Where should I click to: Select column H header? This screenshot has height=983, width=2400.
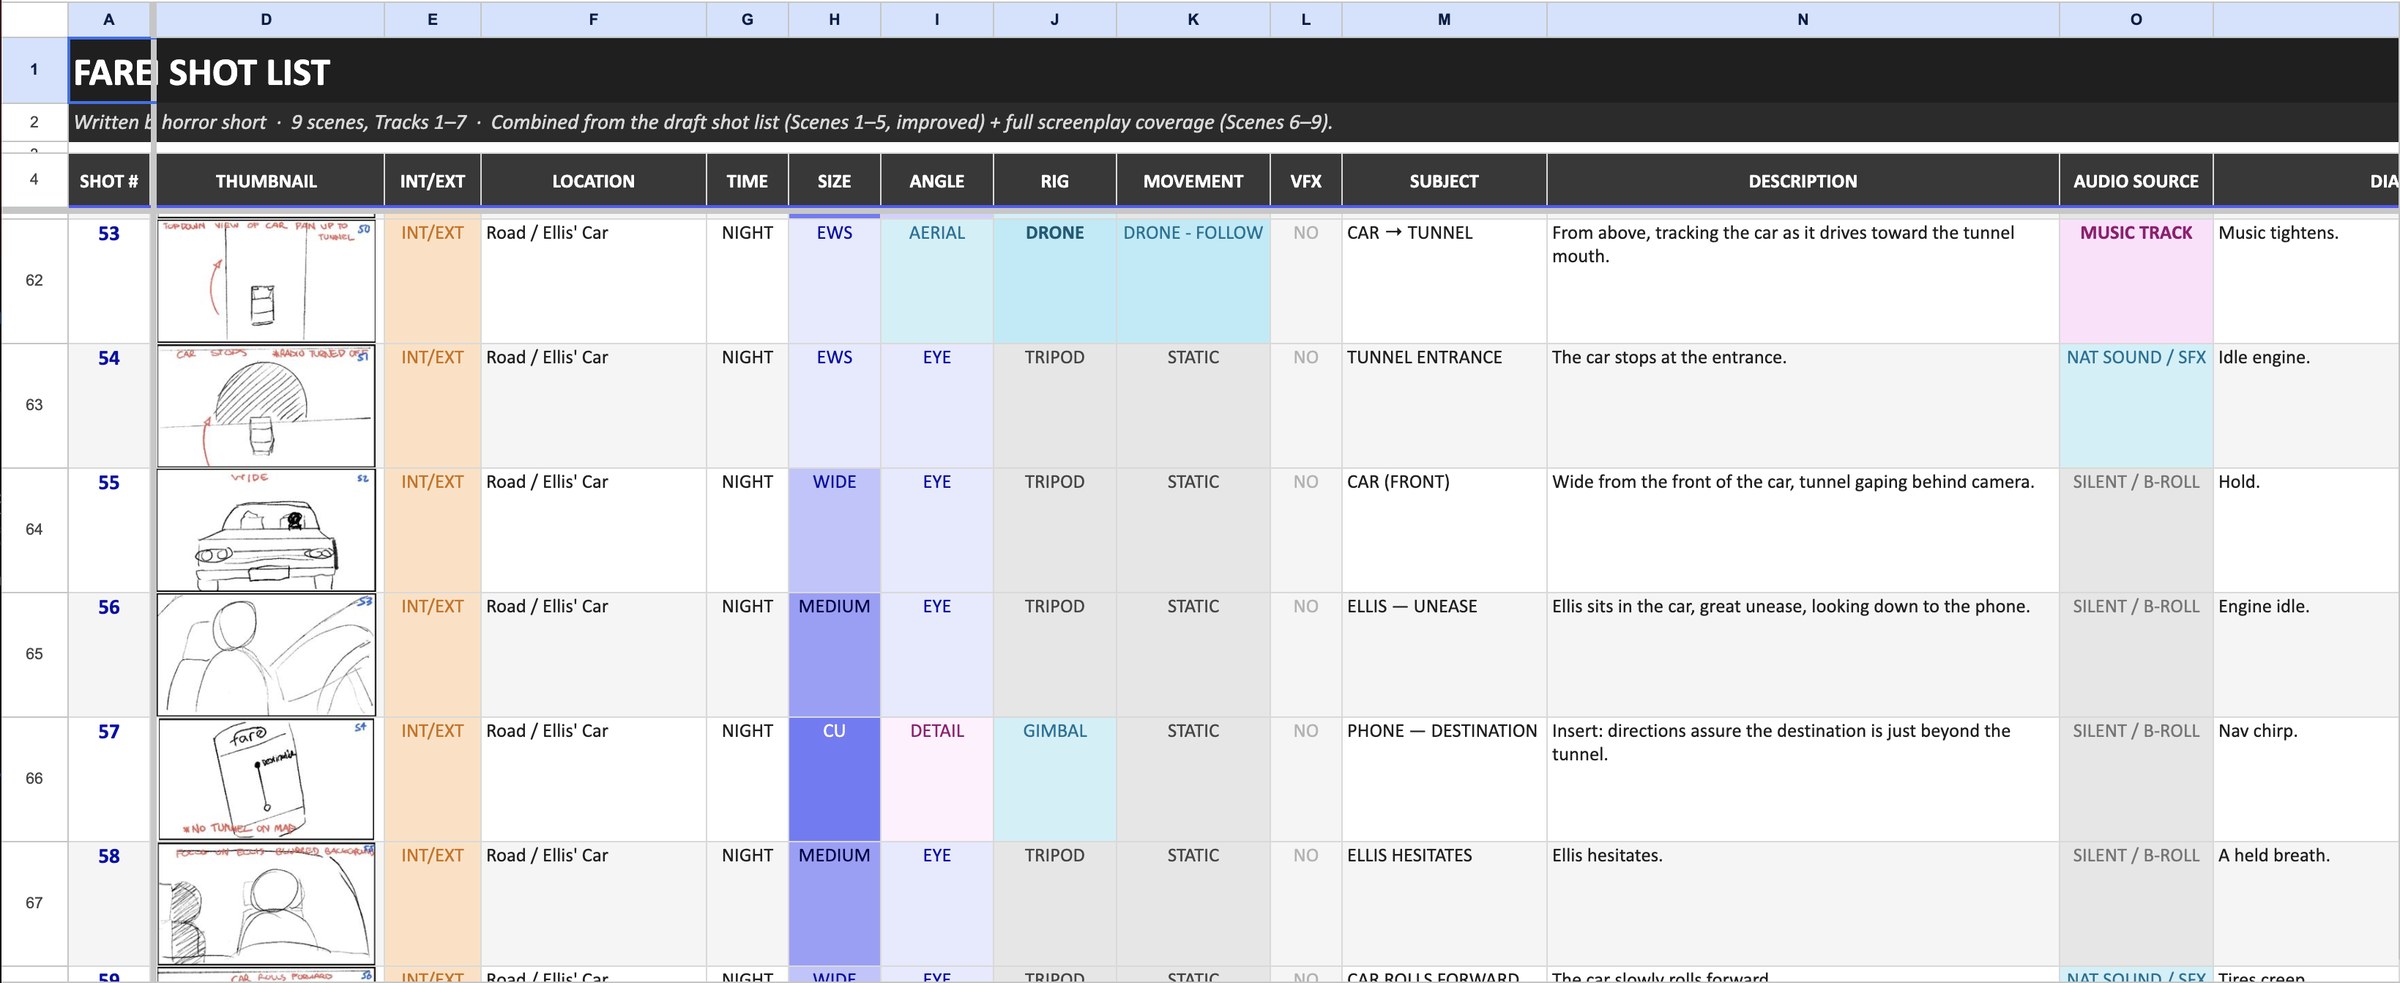834,19
